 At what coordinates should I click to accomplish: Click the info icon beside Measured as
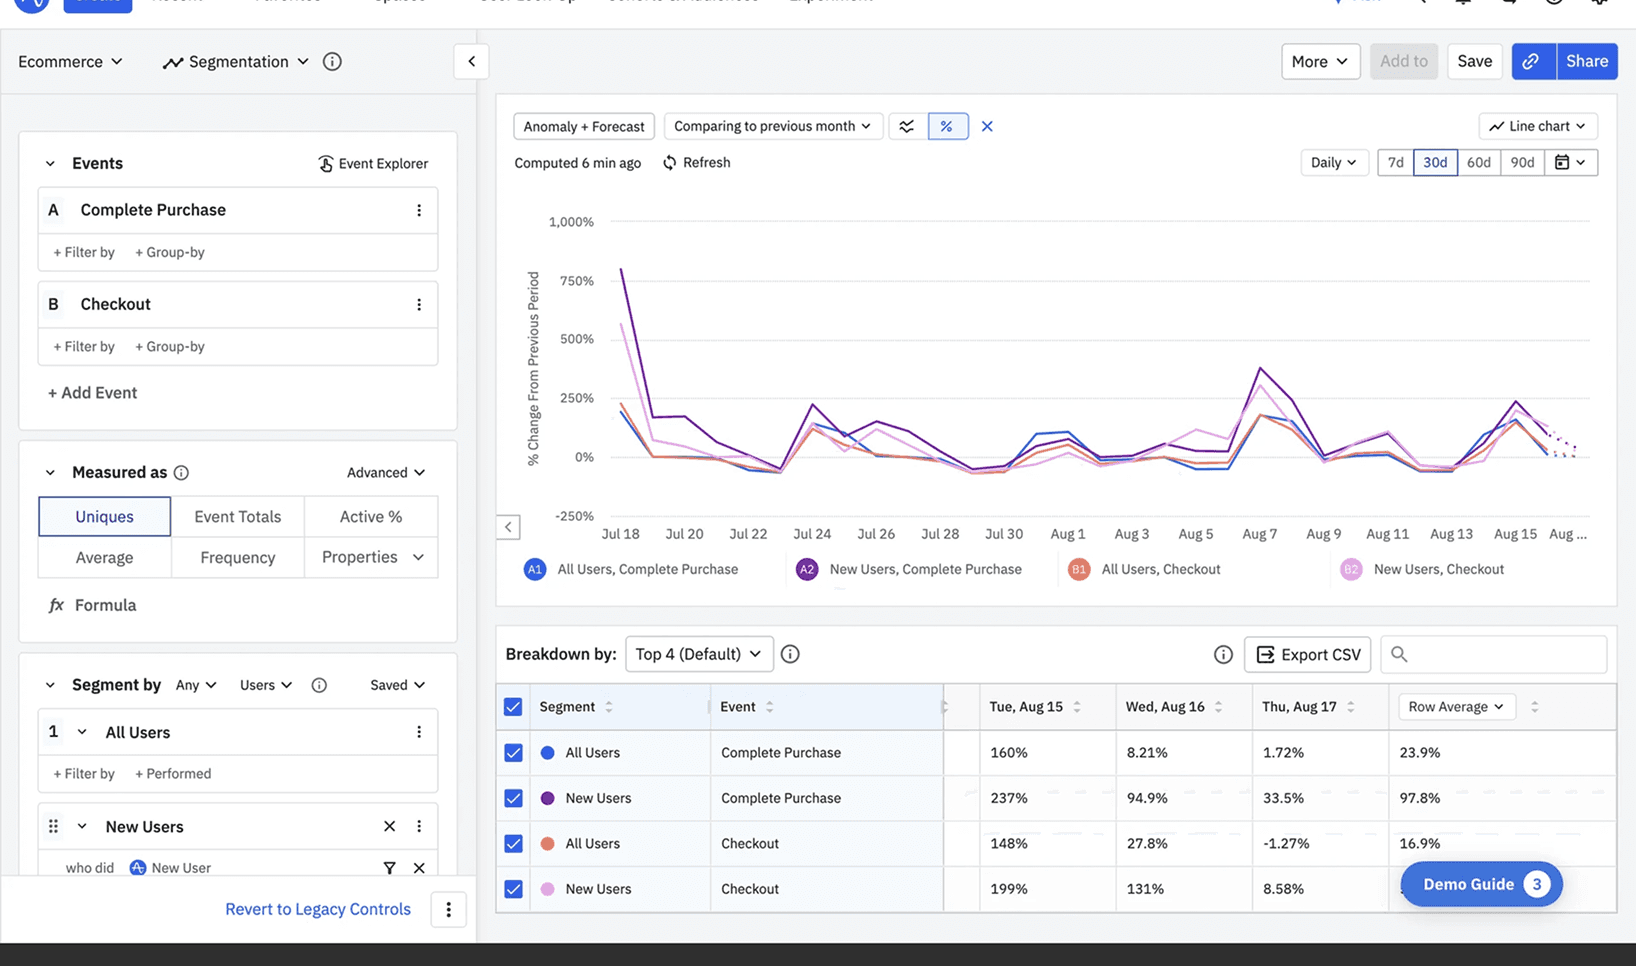point(181,473)
